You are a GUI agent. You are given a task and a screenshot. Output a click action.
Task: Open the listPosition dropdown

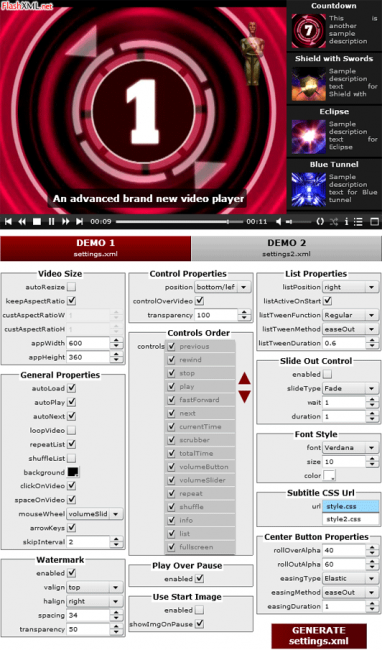click(x=351, y=287)
